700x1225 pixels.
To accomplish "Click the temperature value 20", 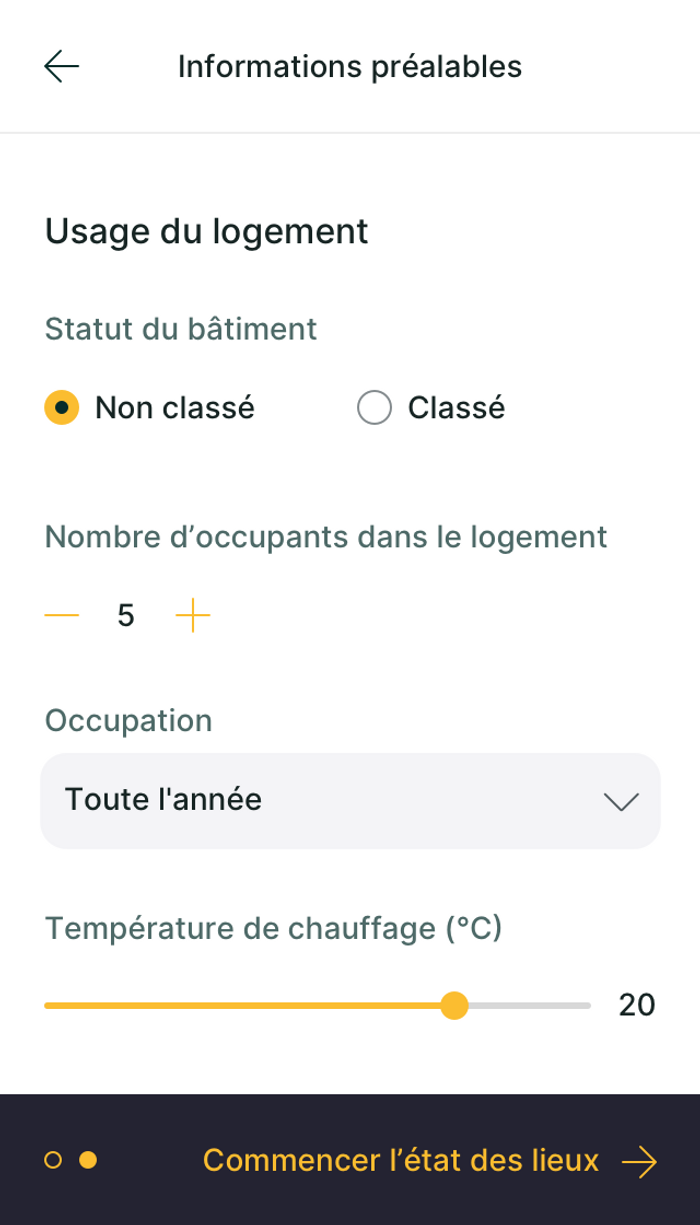I will tap(637, 1005).
